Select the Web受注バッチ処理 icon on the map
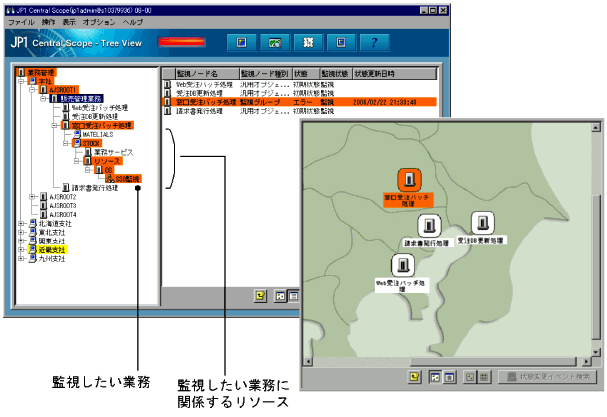This screenshot has height=417, width=607. click(401, 265)
